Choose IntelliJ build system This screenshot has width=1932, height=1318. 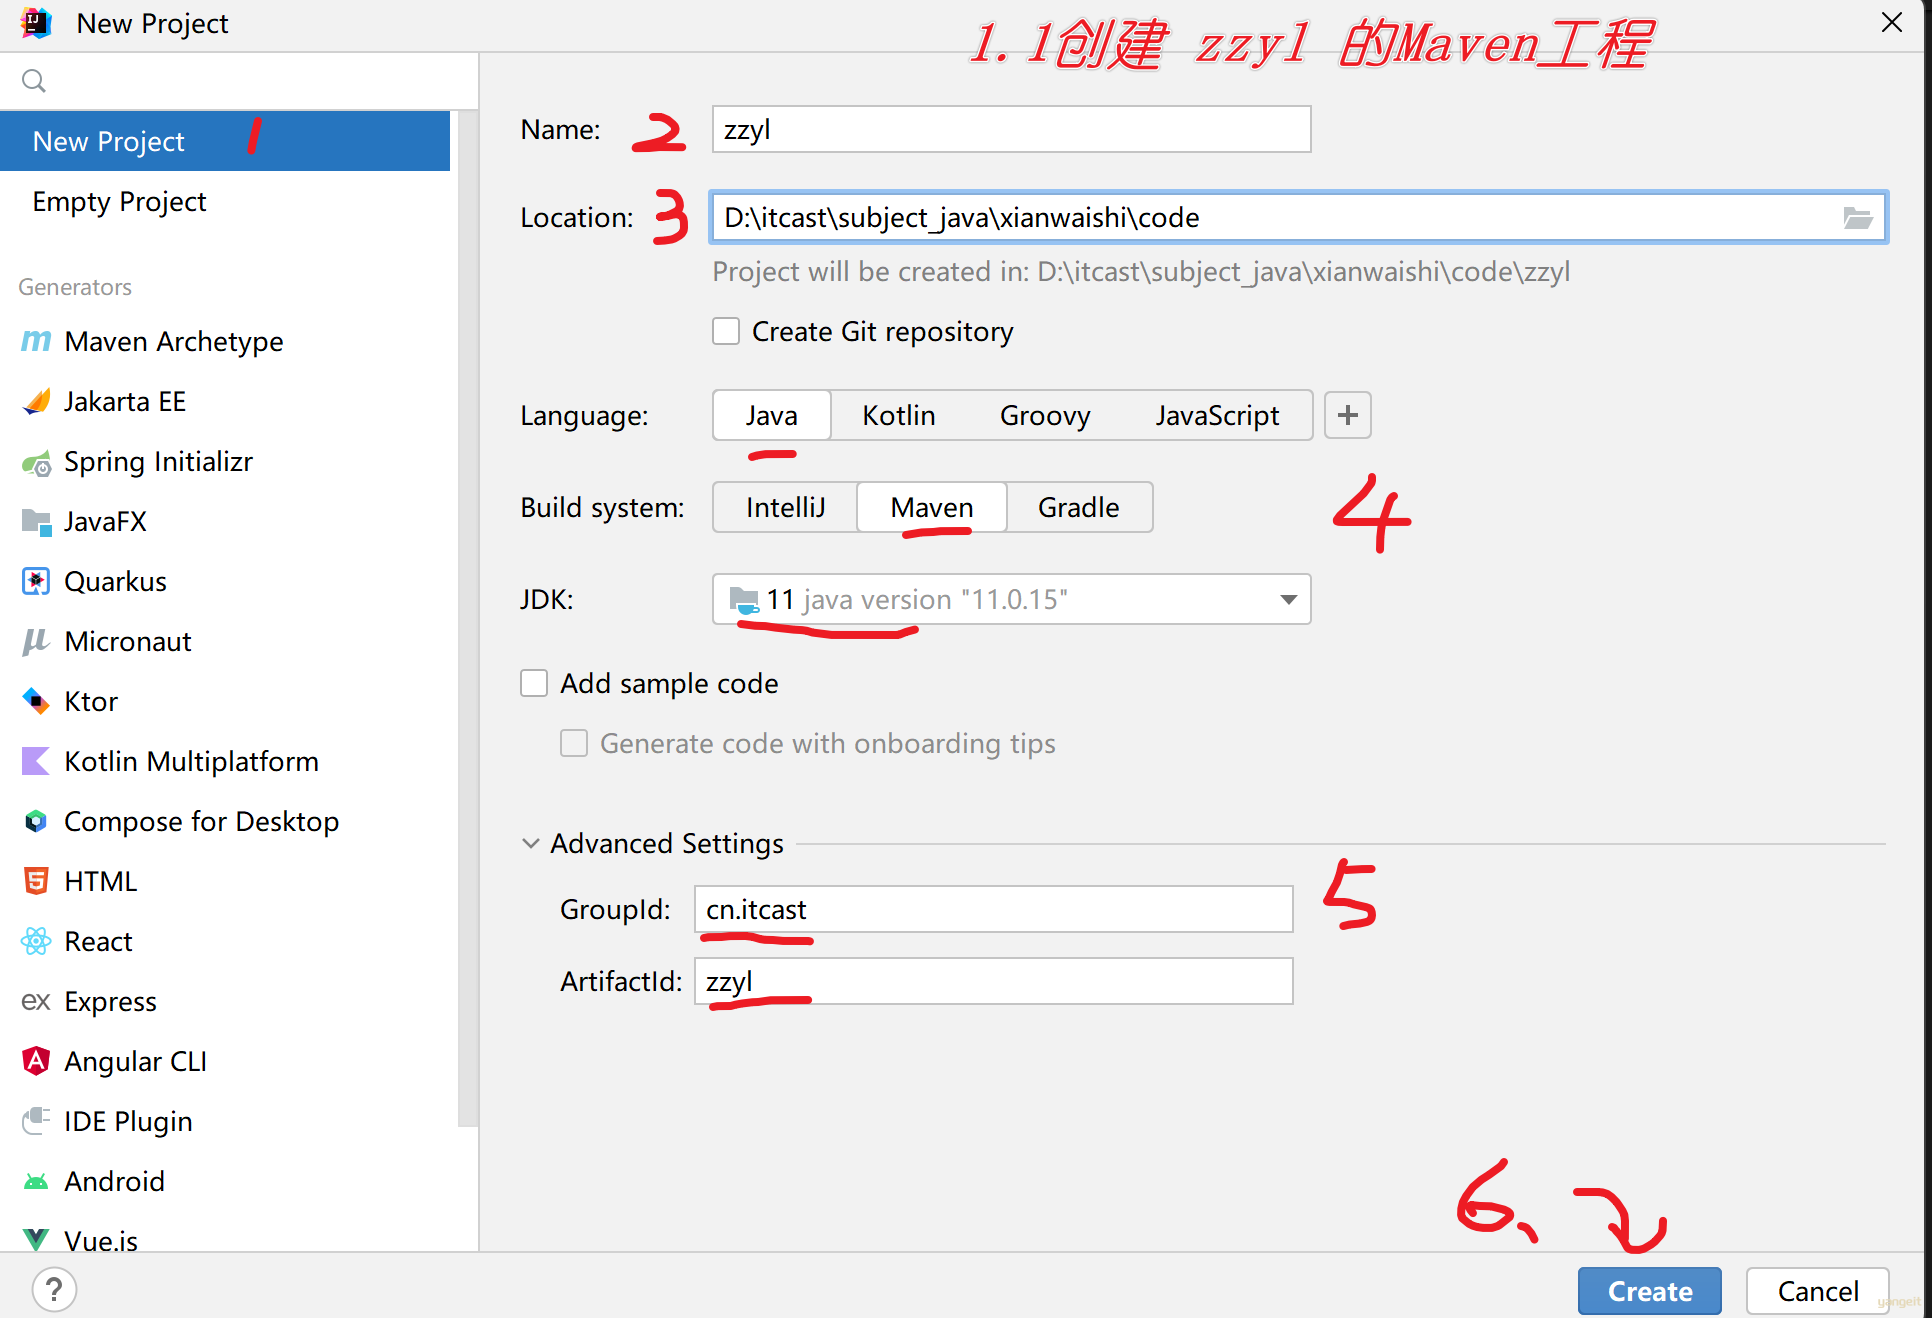pyautogui.click(x=785, y=507)
